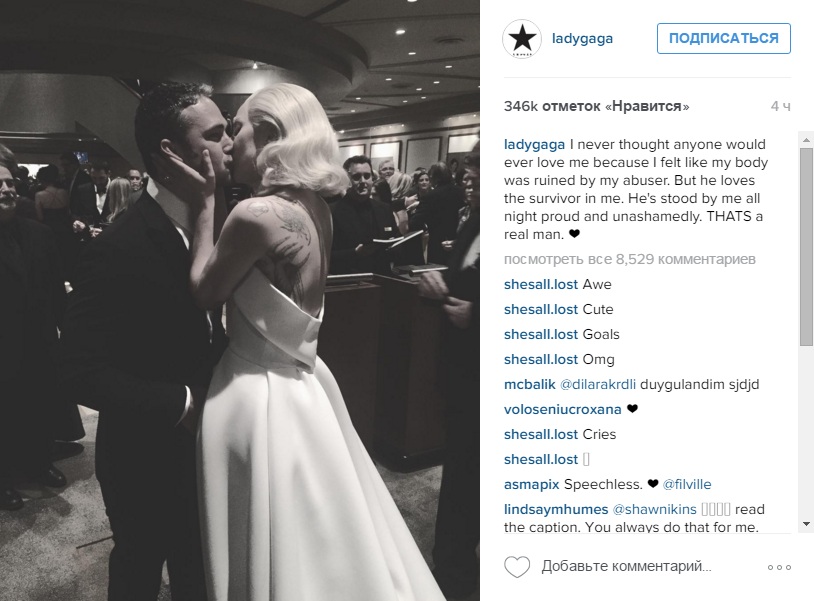This screenshot has height=601, width=814.
Task: Expand all 8,529 comments
Action: click(x=630, y=259)
